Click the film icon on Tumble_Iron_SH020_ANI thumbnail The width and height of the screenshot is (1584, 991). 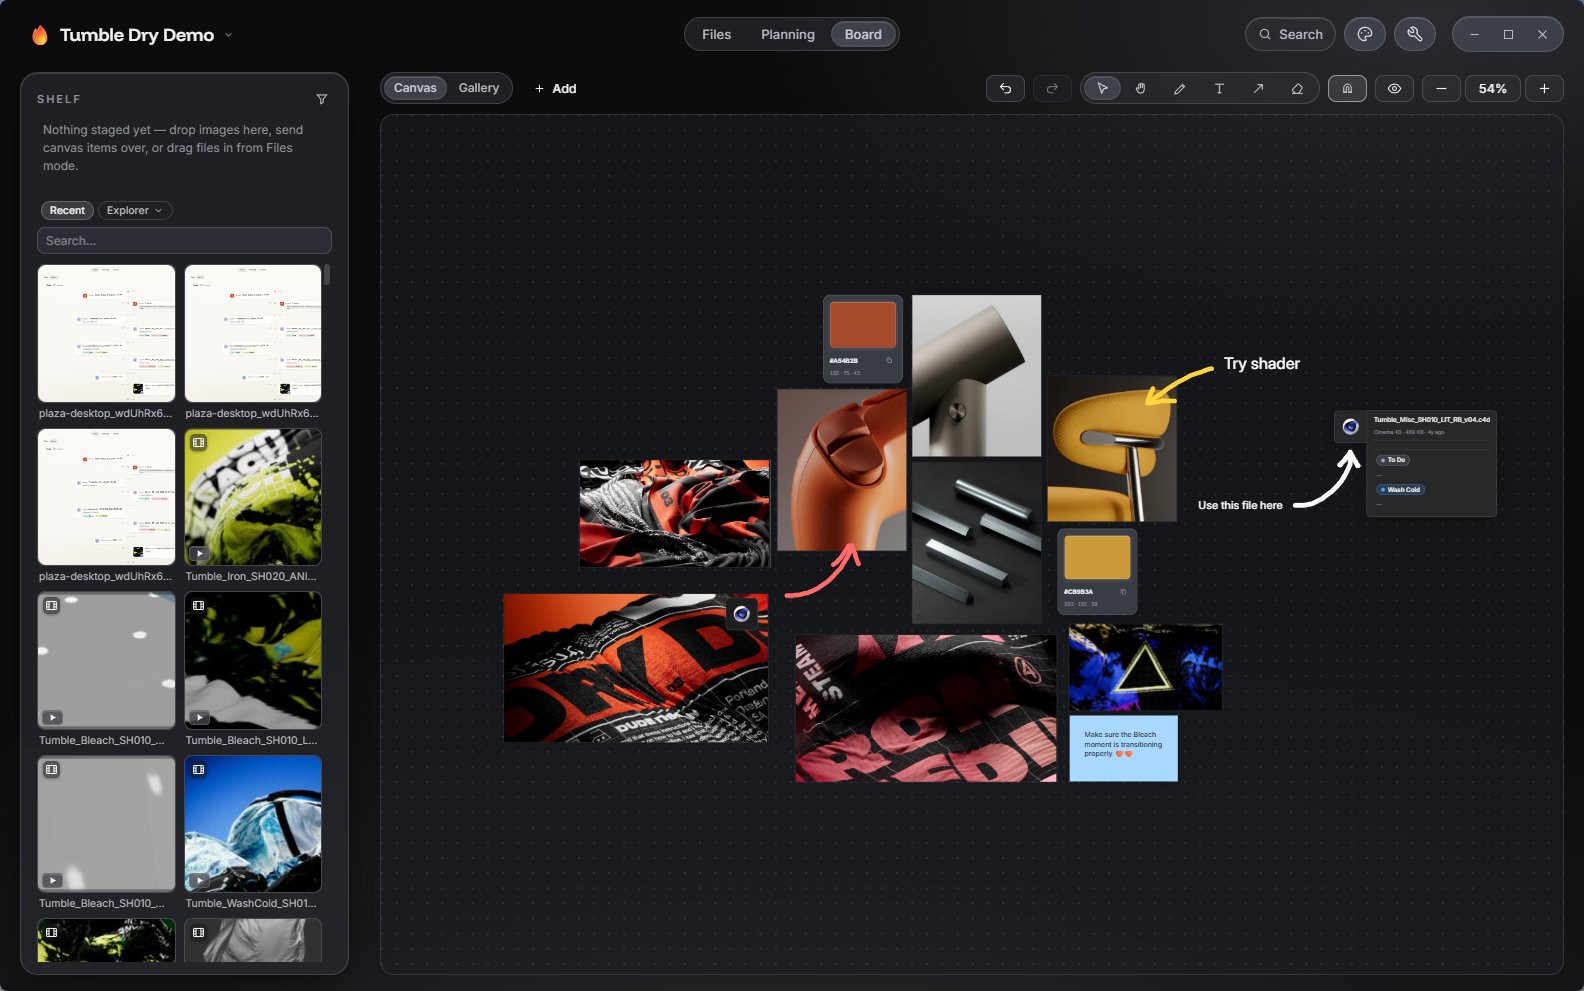199,442
